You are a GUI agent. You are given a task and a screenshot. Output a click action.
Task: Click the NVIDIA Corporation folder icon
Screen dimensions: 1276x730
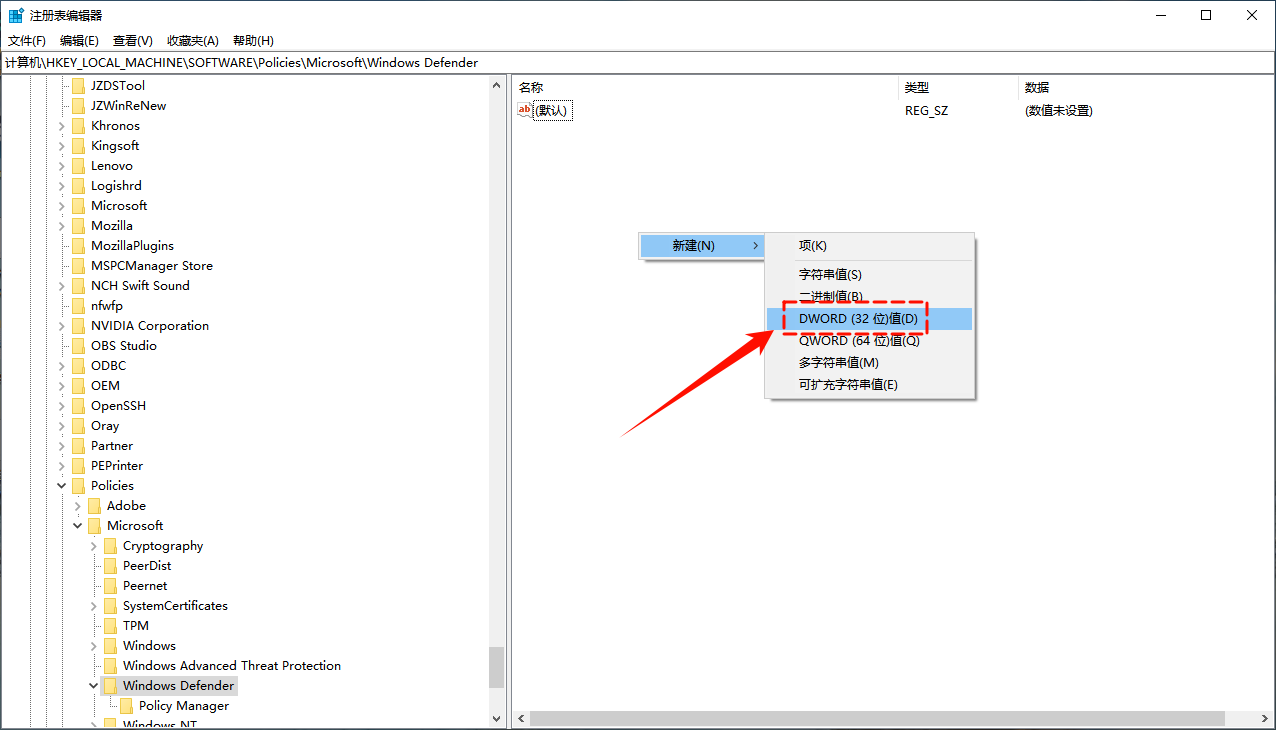click(x=78, y=325)
